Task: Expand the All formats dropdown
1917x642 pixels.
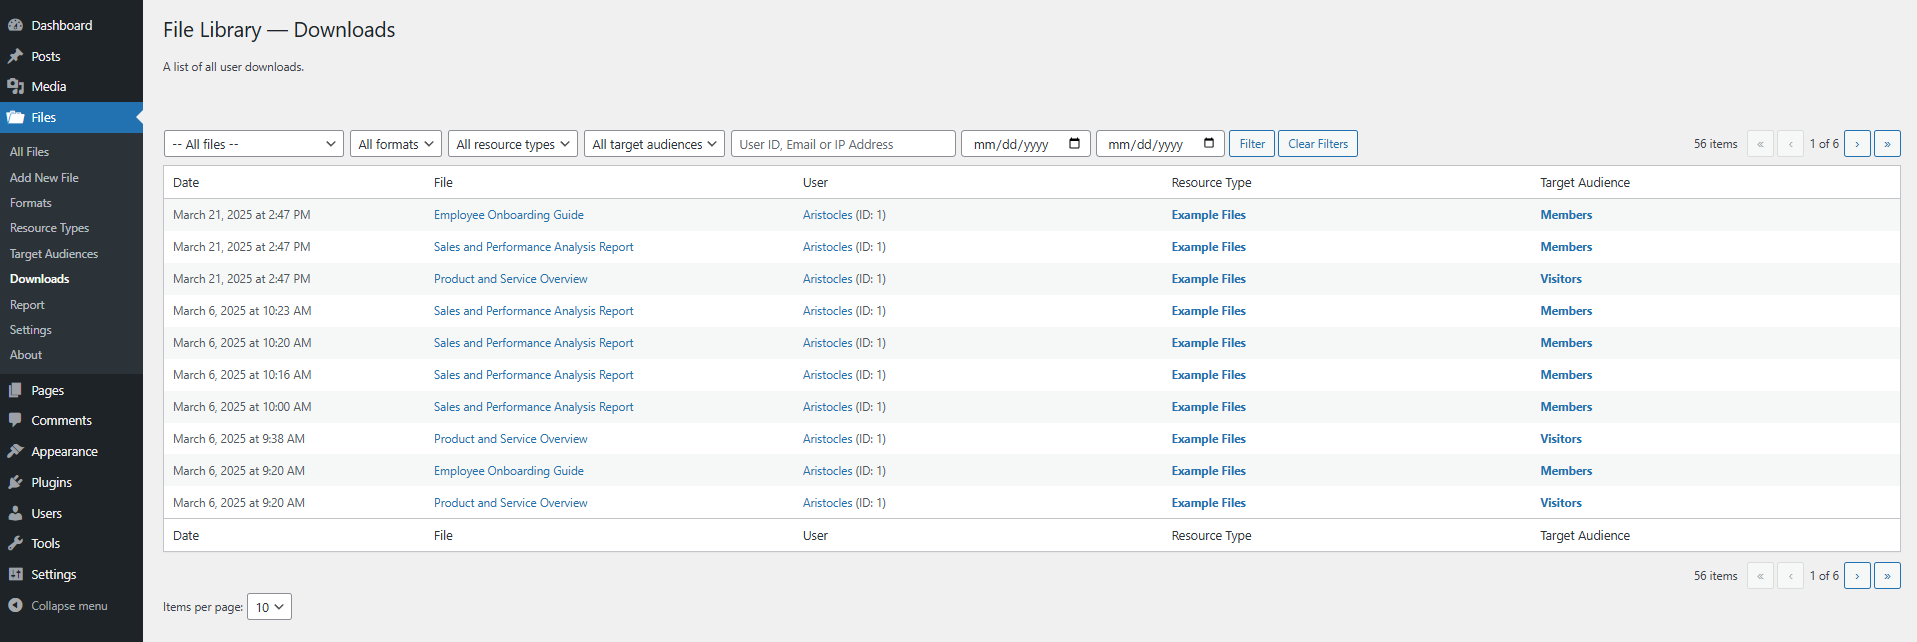Action: (x=396, y=144)
